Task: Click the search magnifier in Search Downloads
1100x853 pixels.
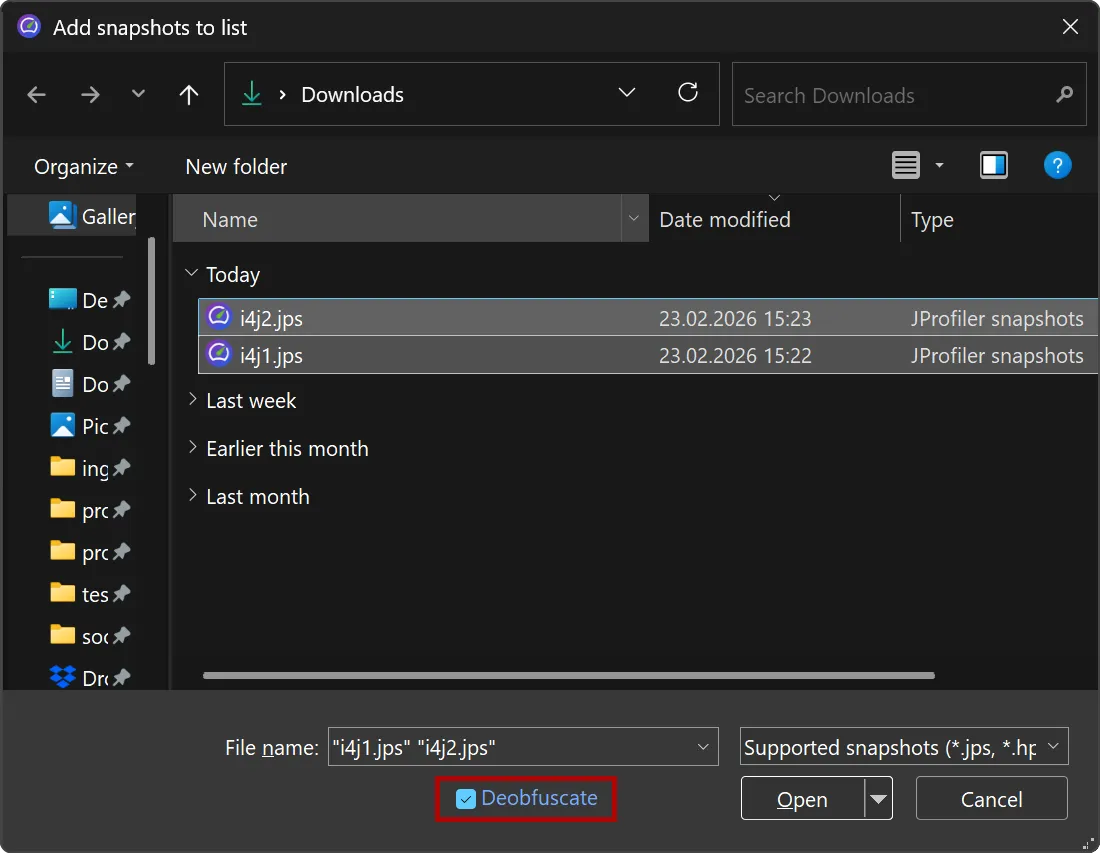Action: point(1064,94)
